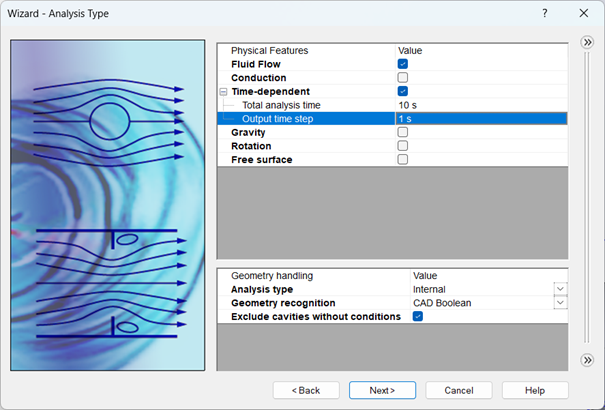Open the Analysis type dropdown arrow

click(560, 290)
